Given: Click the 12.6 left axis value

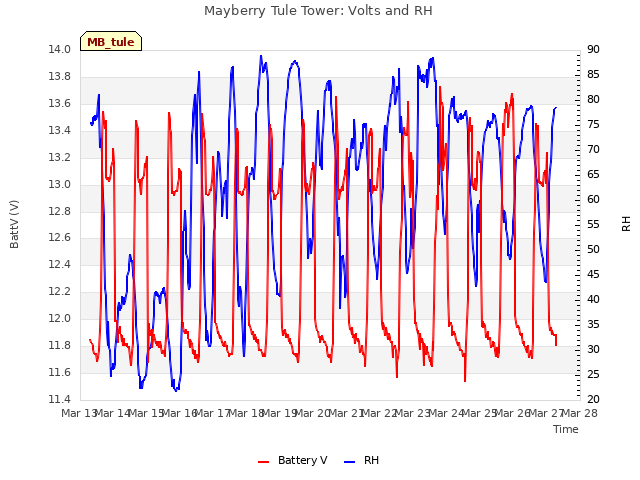Looking at the screenshot, I should [60, 237].
